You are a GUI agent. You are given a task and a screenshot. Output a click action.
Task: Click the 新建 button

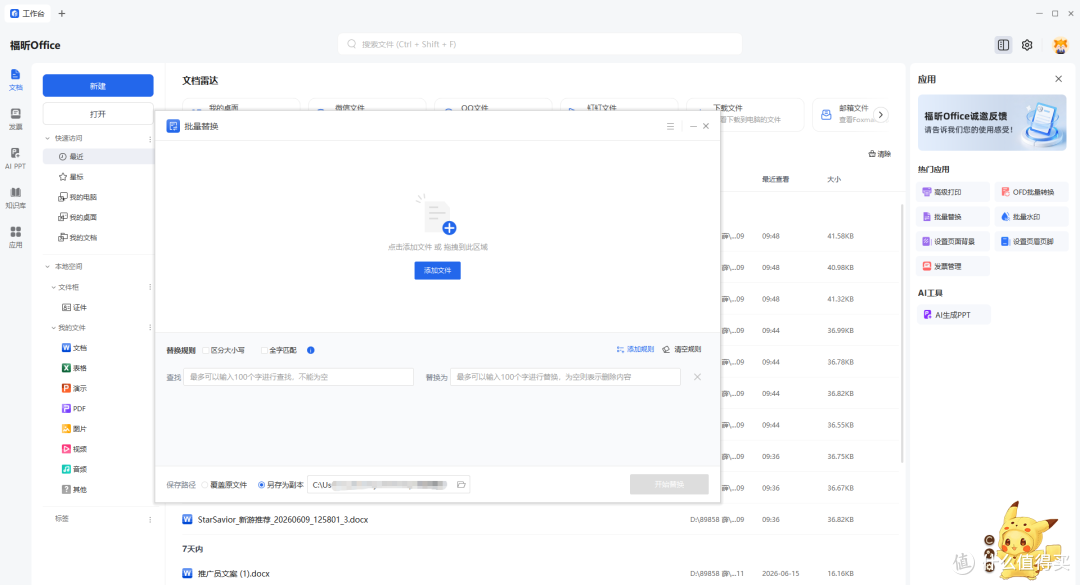click(x=98, y=86)
